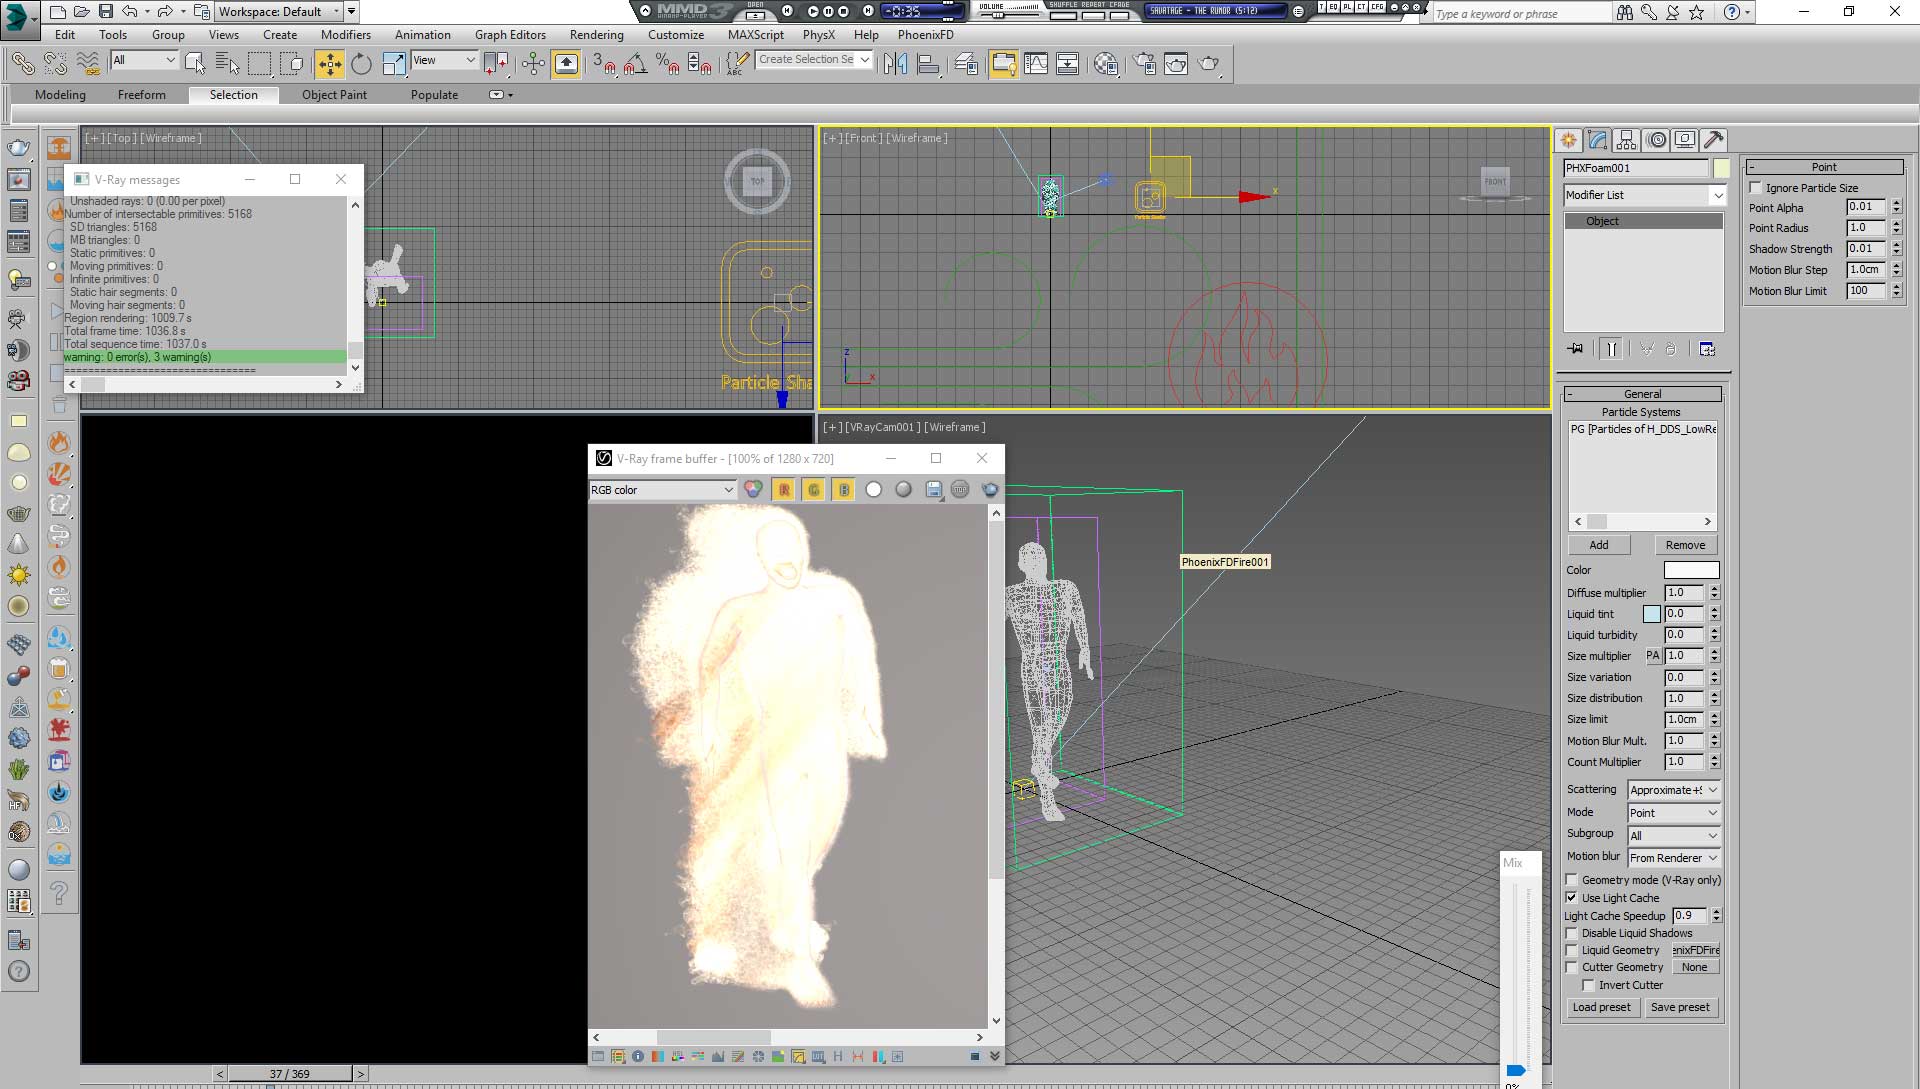Click the Save preset button
Screen dimensions: 1920x1089
pyautogui.click(x=1680, y=1007)
